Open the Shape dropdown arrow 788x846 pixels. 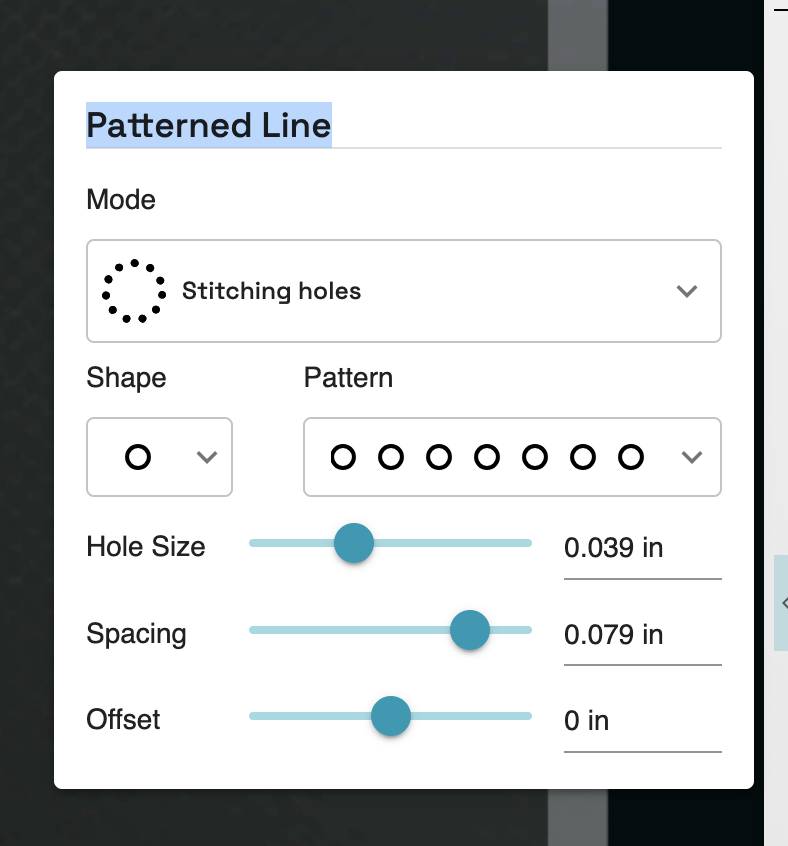tap(207, 457)
